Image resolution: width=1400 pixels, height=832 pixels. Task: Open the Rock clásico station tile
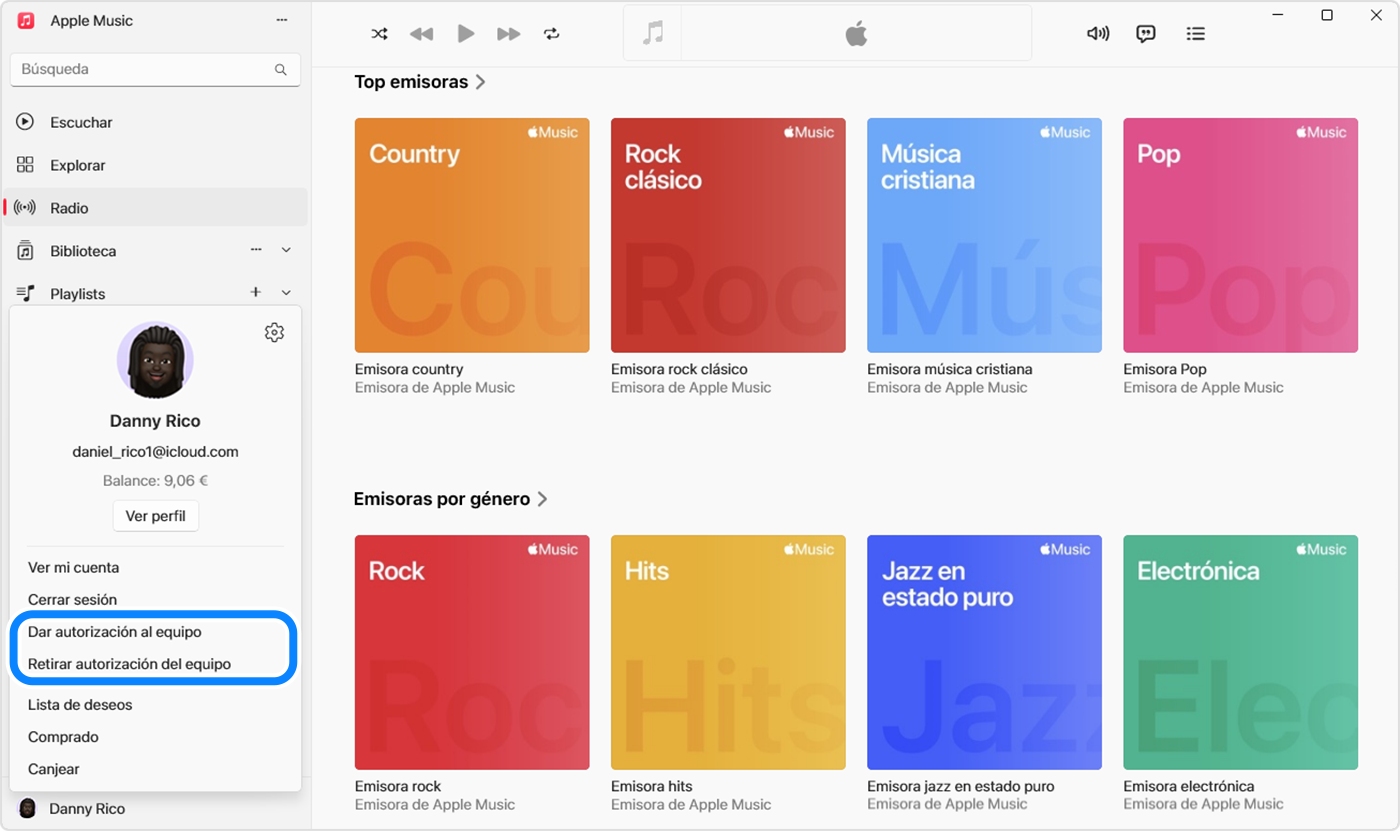728,235
